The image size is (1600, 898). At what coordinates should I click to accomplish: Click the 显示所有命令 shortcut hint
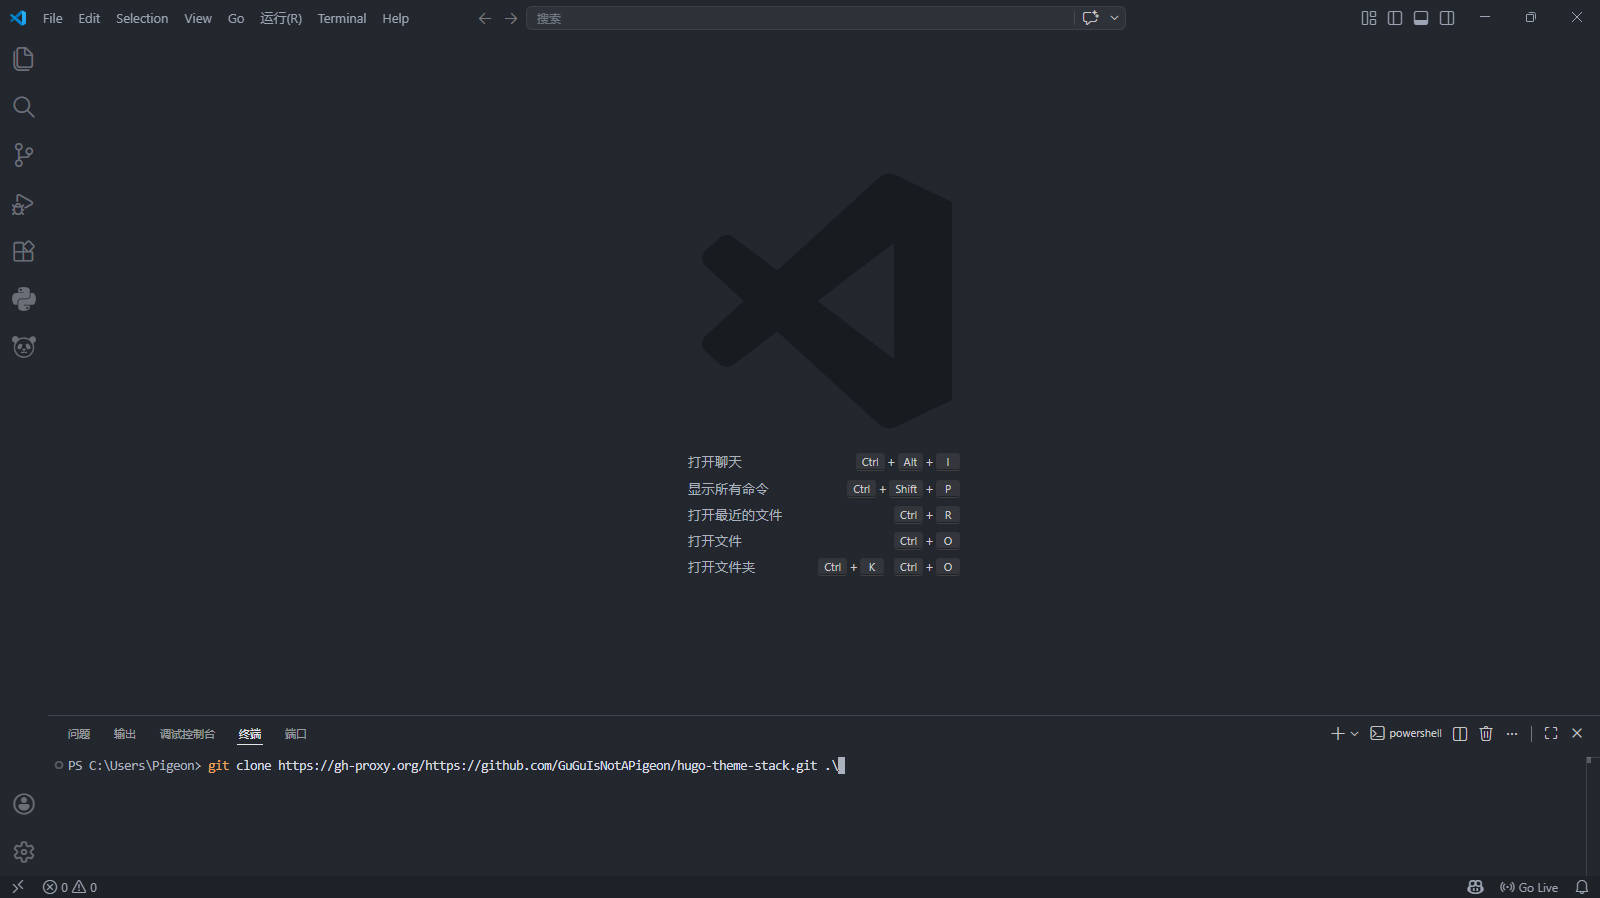tap(728, 489)
